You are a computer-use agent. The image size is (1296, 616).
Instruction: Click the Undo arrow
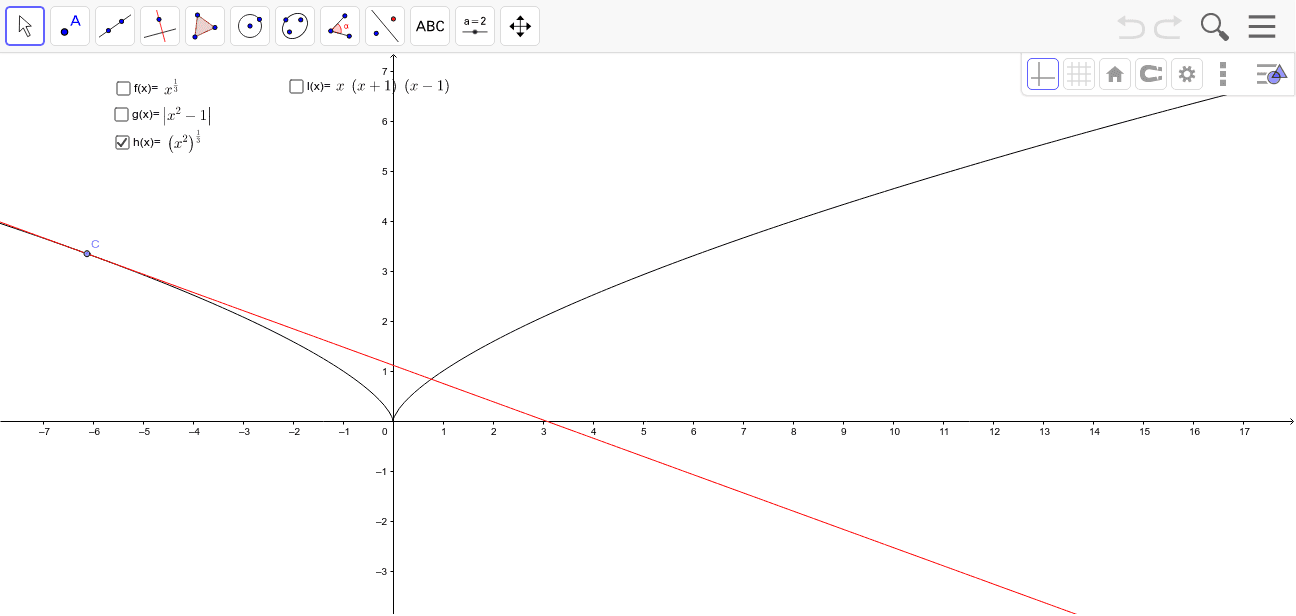point(1131,27)
